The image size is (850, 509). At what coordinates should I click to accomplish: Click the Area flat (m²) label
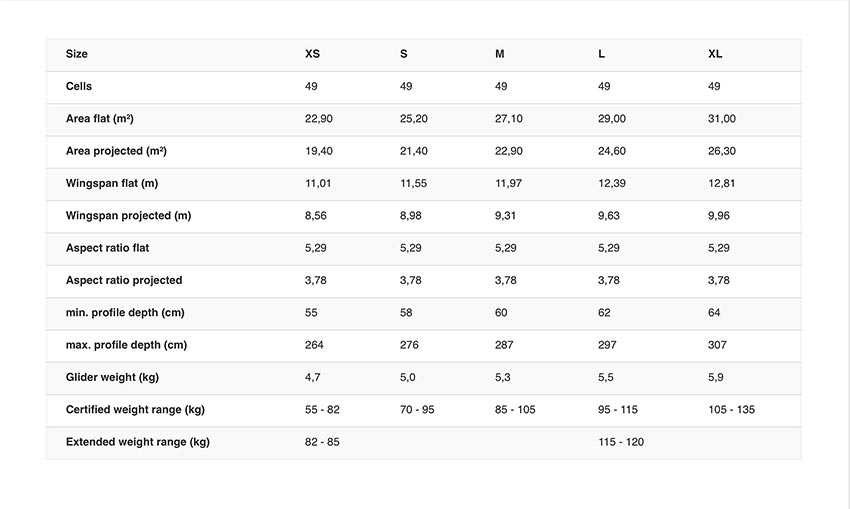pos(100,119)
